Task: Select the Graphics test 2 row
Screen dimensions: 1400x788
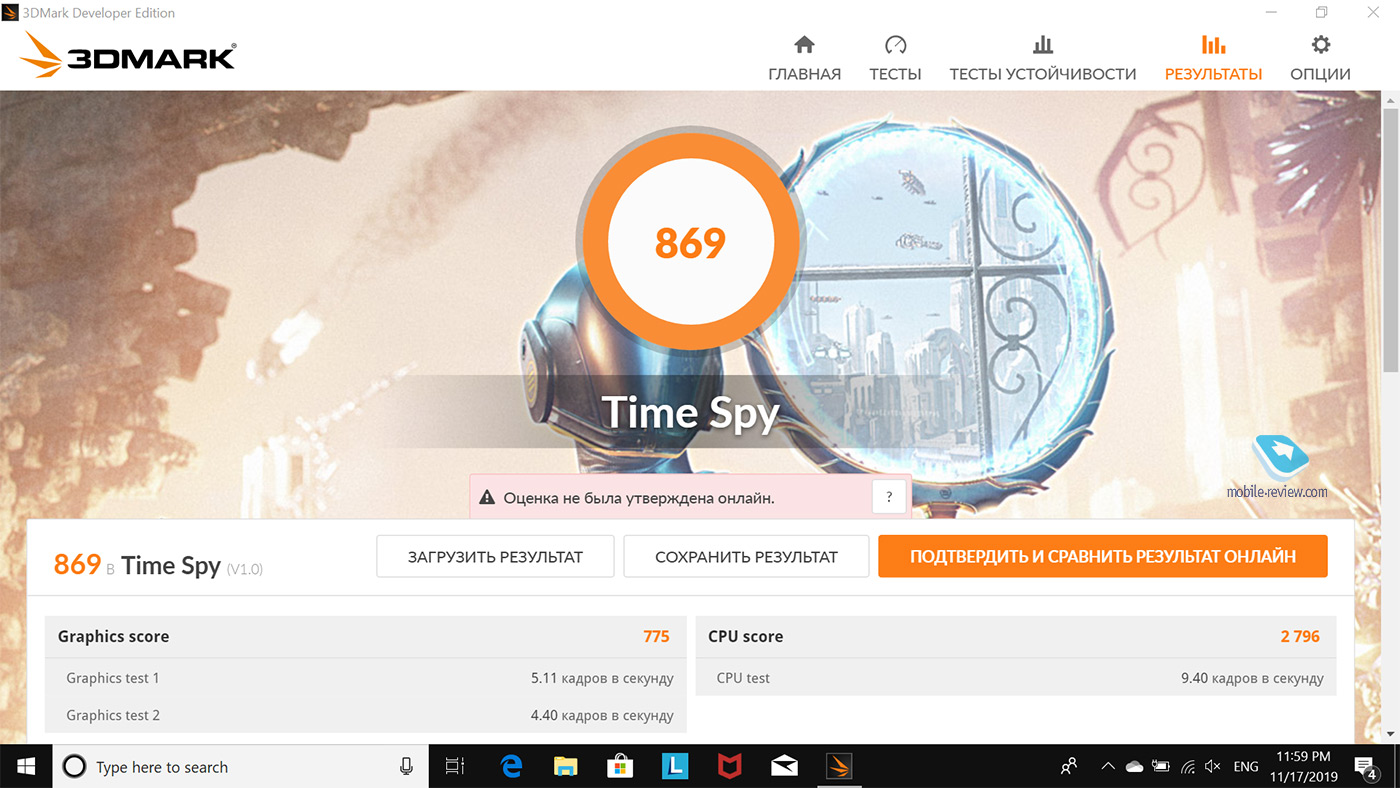Action: tap(366, 715)
